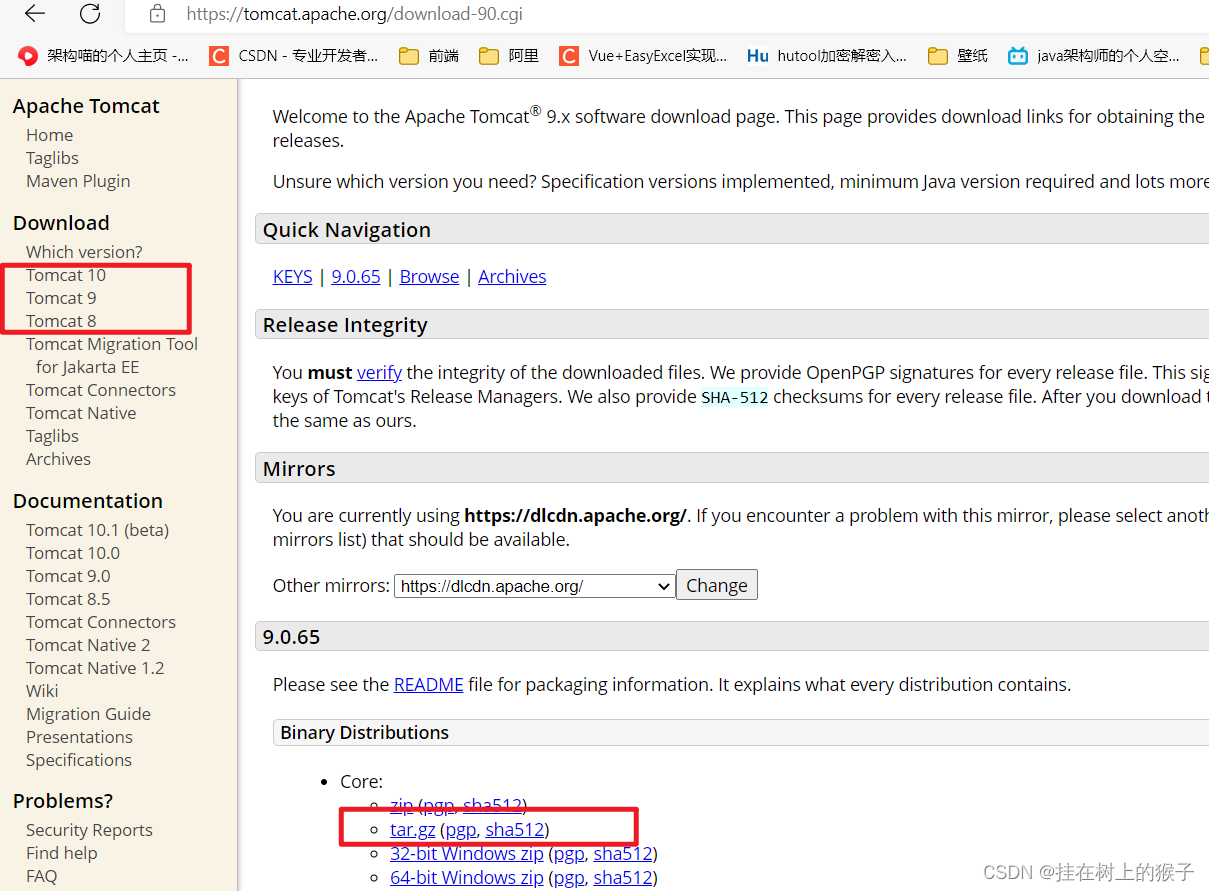1209x891 pixels.
Task: Open pgp signature for Core zip
Action: pyautogui.click(x=438, y=806)
